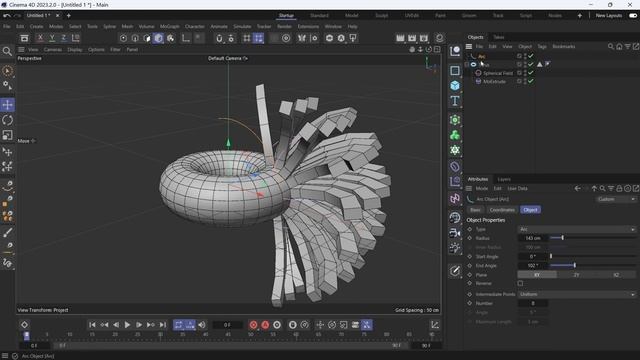Add a Camera from side palette
Viewport: 640px width, 360px height.
[x=455, y=233]
